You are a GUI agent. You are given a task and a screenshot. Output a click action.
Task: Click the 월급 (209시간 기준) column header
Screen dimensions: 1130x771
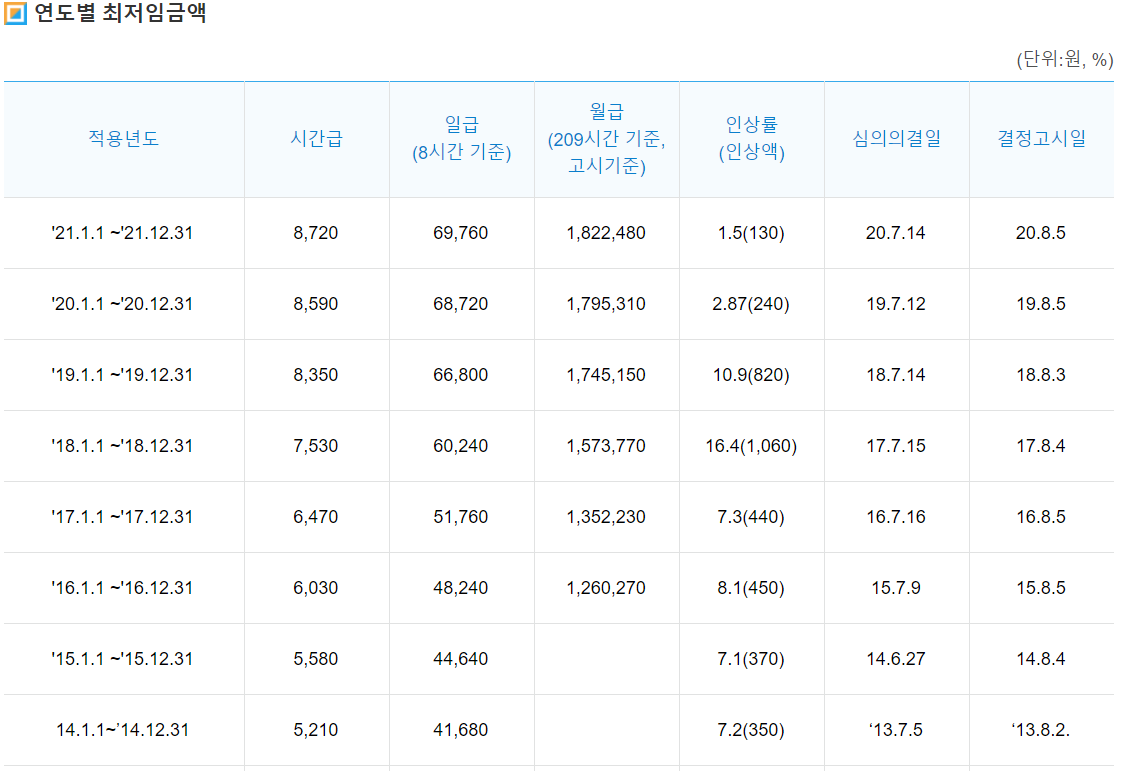(606, 138)
